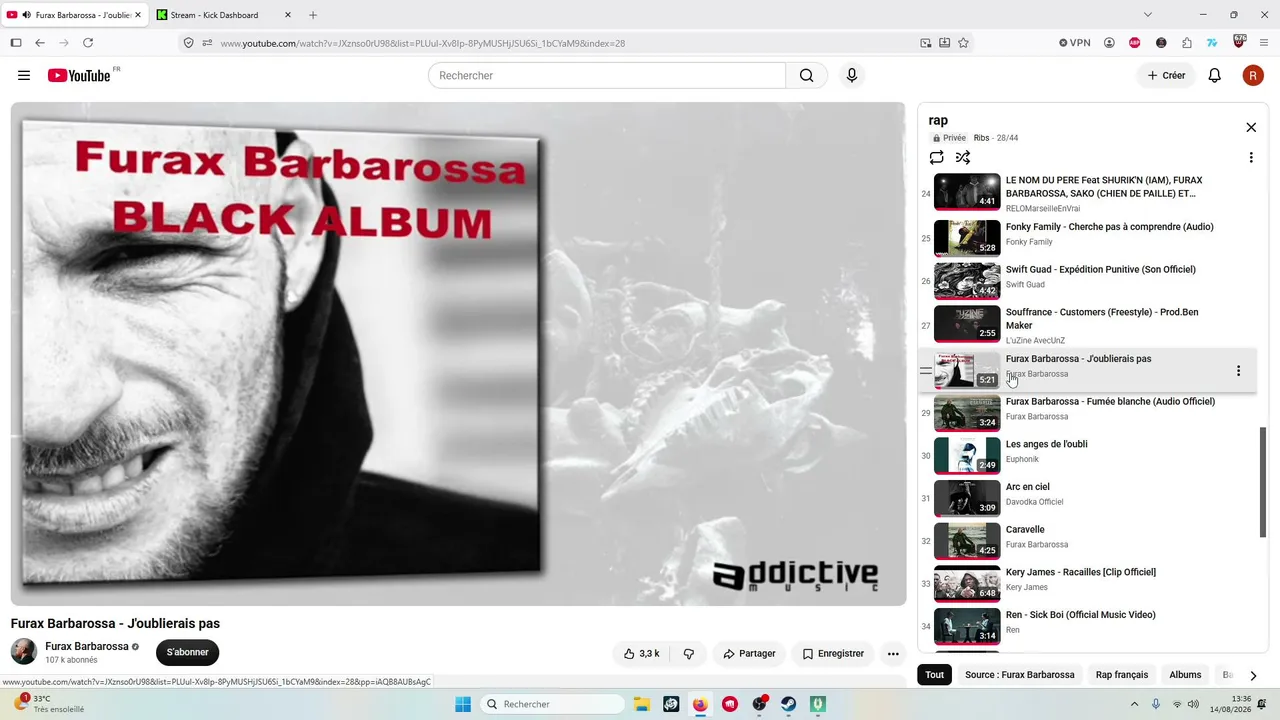Click the YouTube search magnifier button
Image resolution: width=1280 pixels, height=720 pixels.
[x=806, y=75]
